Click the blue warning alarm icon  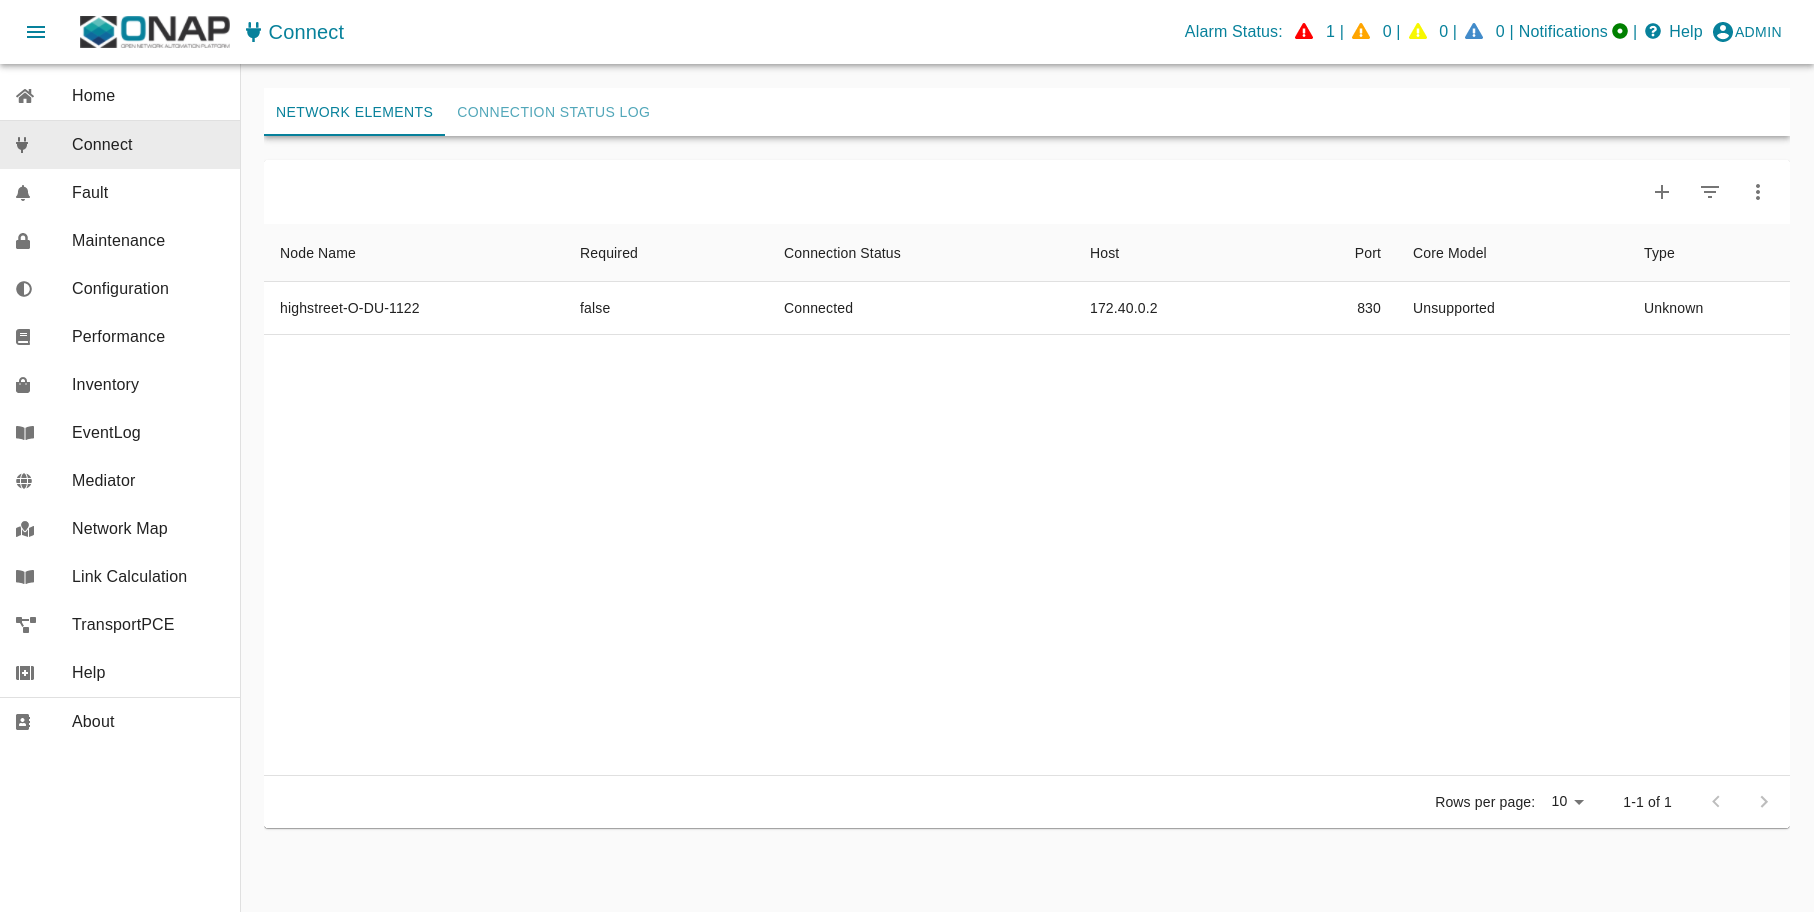1474,32
